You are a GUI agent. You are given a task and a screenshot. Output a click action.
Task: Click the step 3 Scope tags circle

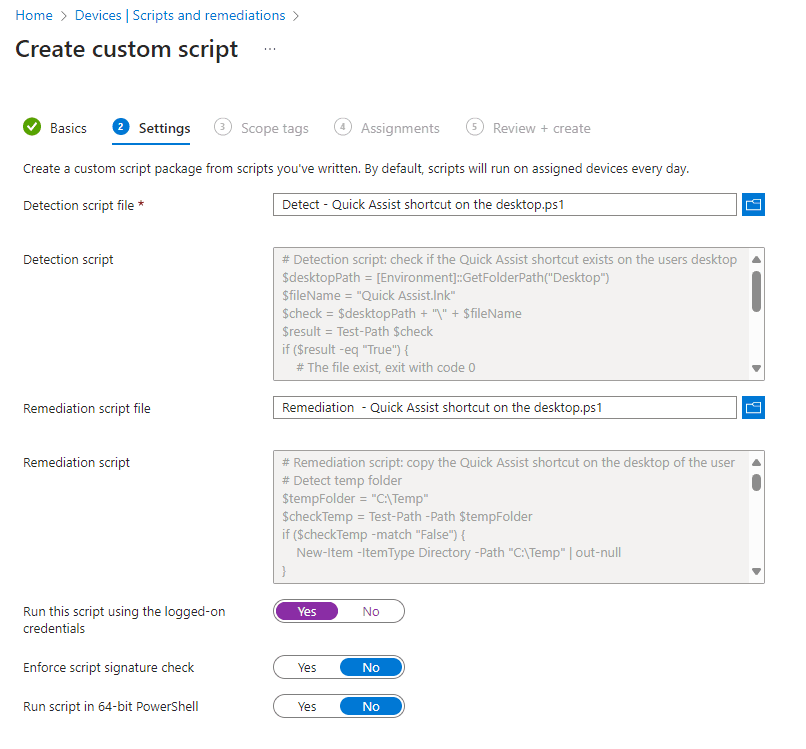tap(223, 127)
